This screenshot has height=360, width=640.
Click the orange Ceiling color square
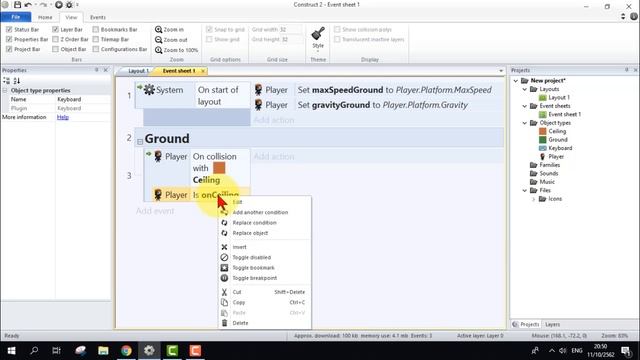[219, 168]
